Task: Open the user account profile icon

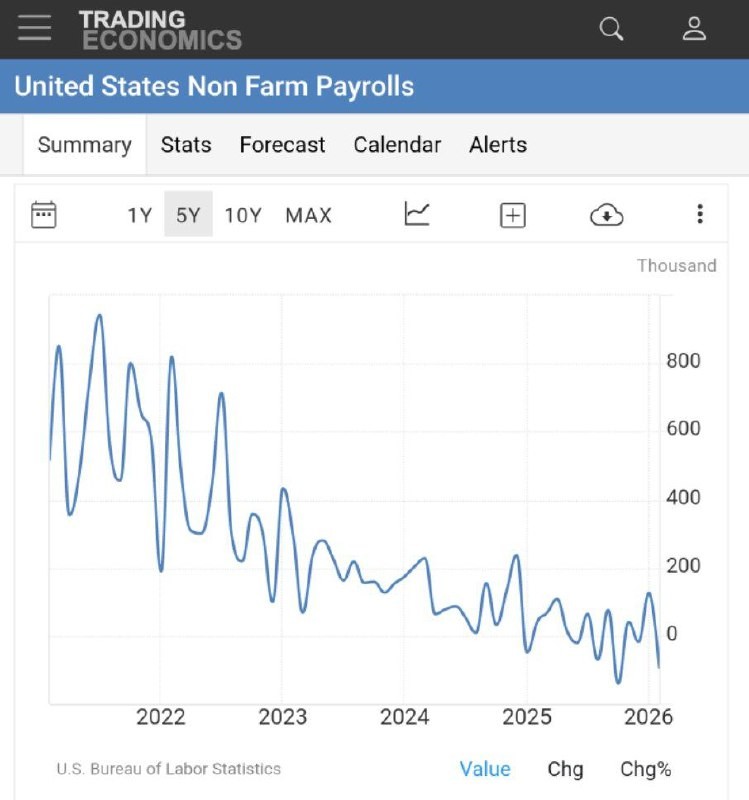Action: click(x=694, y=29)
